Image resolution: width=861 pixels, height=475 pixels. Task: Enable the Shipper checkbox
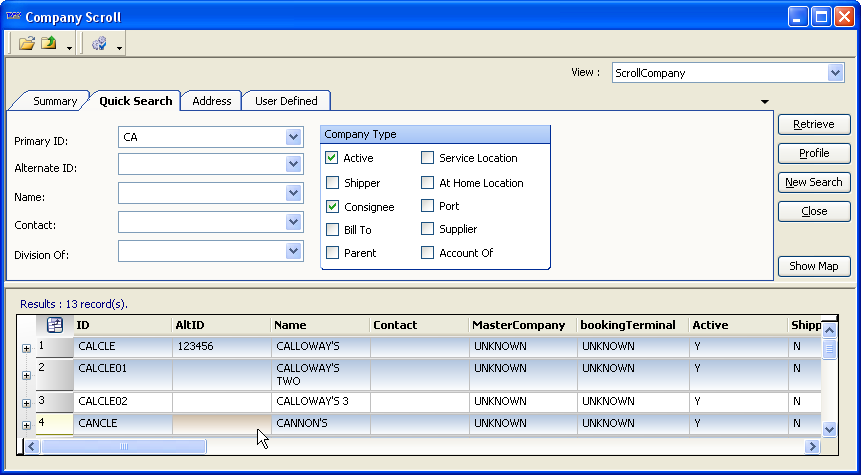[x=332, y=183]
